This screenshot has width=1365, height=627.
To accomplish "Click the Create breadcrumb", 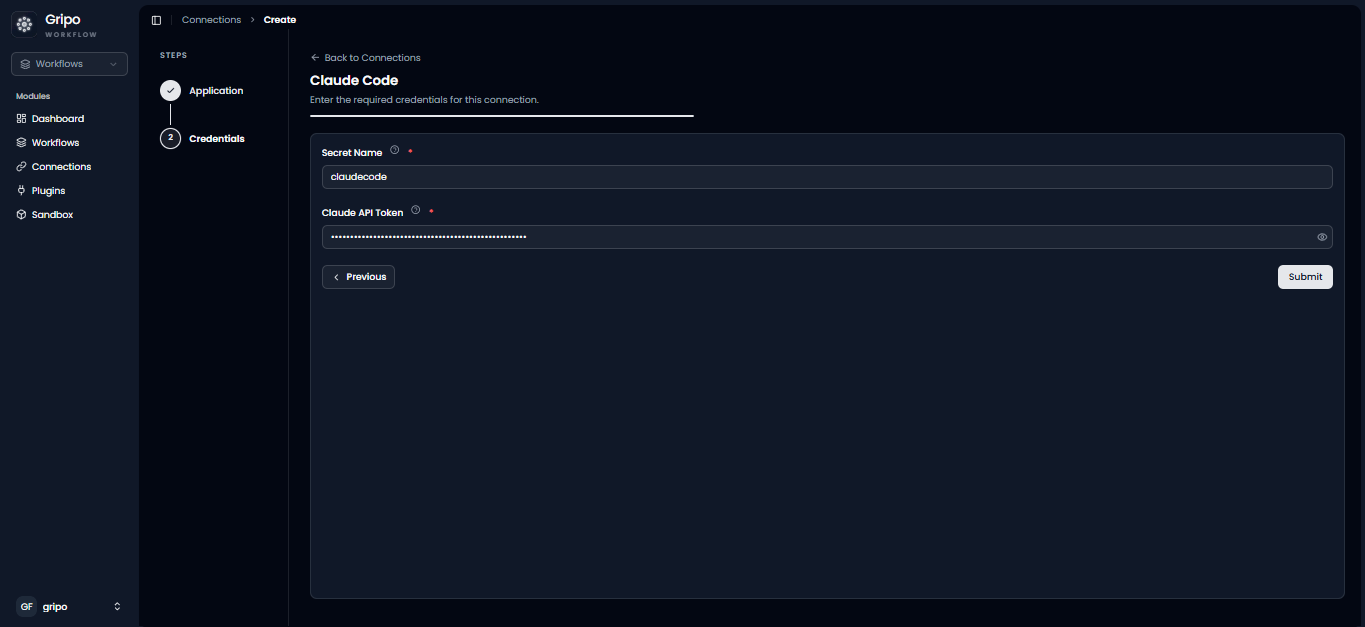I will 280,20.
